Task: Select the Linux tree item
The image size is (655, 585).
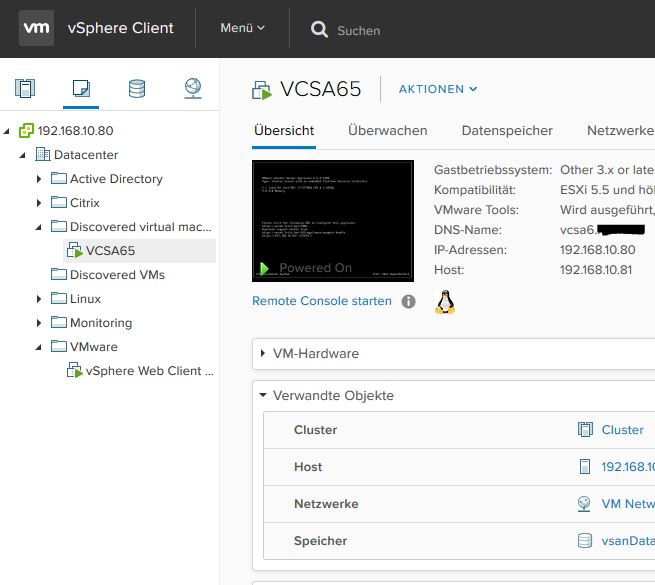Action: (85, 299)
